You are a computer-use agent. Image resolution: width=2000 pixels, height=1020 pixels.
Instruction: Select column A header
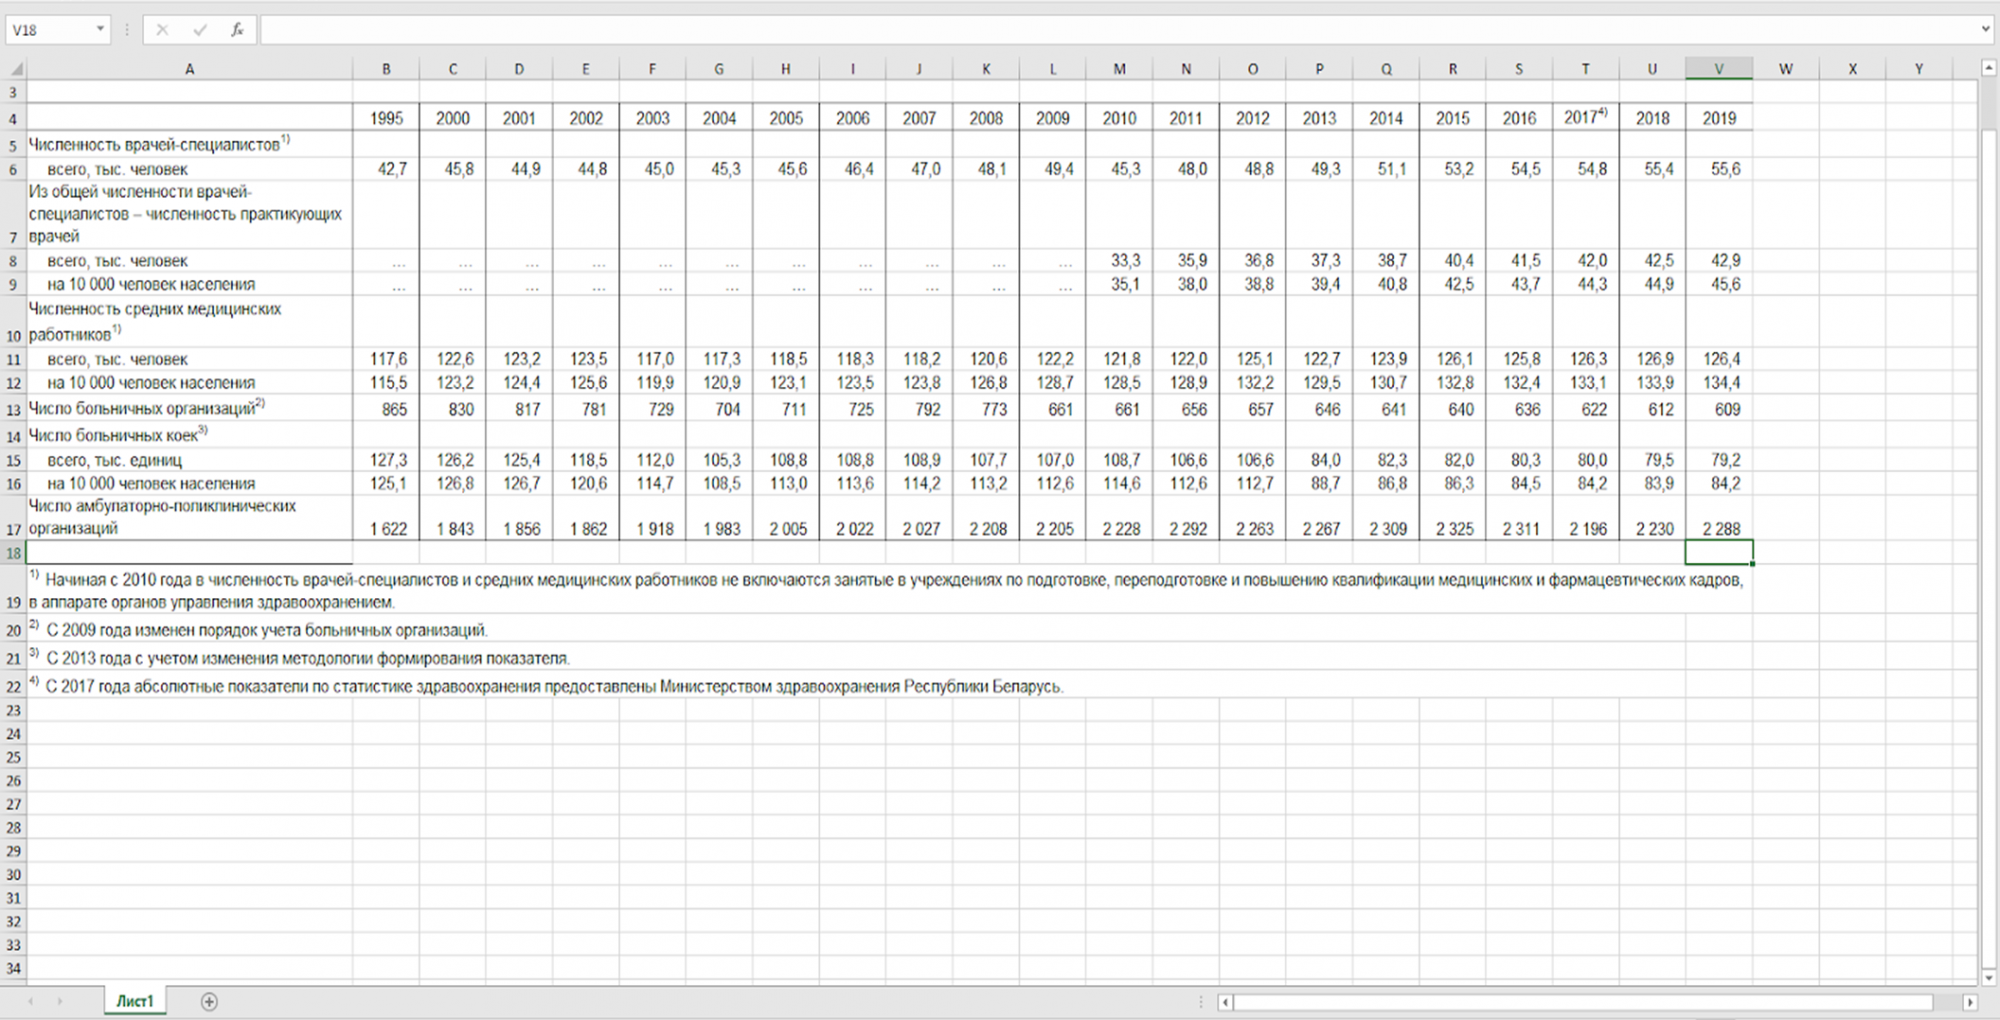tap(189, 69)
